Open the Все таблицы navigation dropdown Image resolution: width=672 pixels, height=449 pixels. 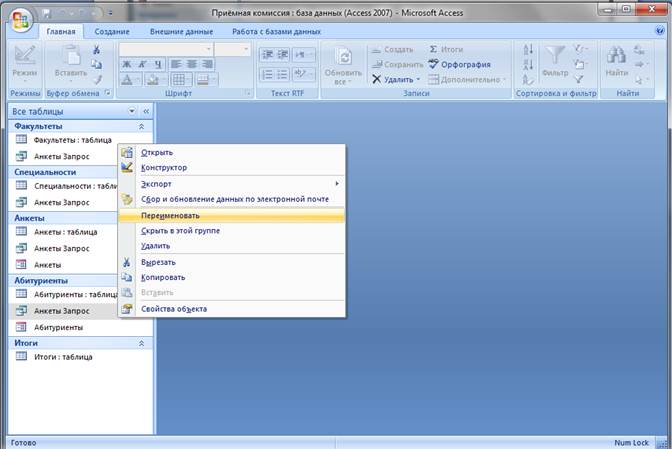click(132, 111)
